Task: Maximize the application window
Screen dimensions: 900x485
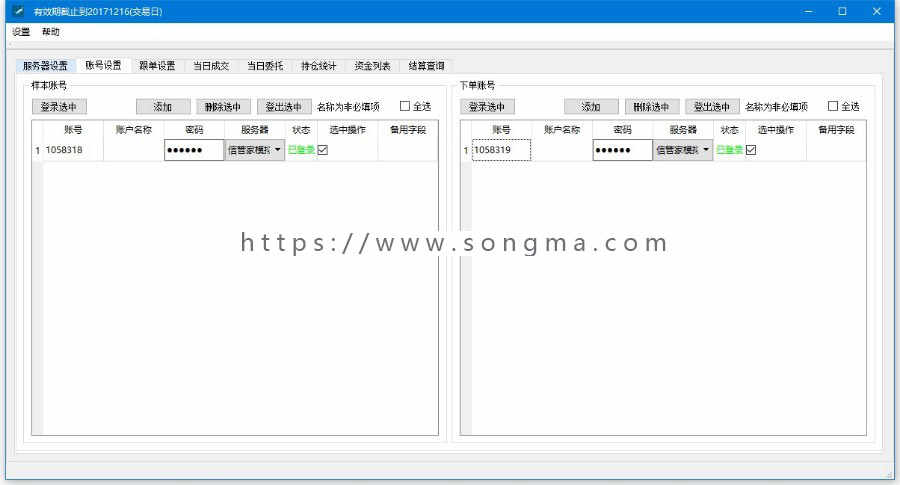Action: [x=842, y=11]
